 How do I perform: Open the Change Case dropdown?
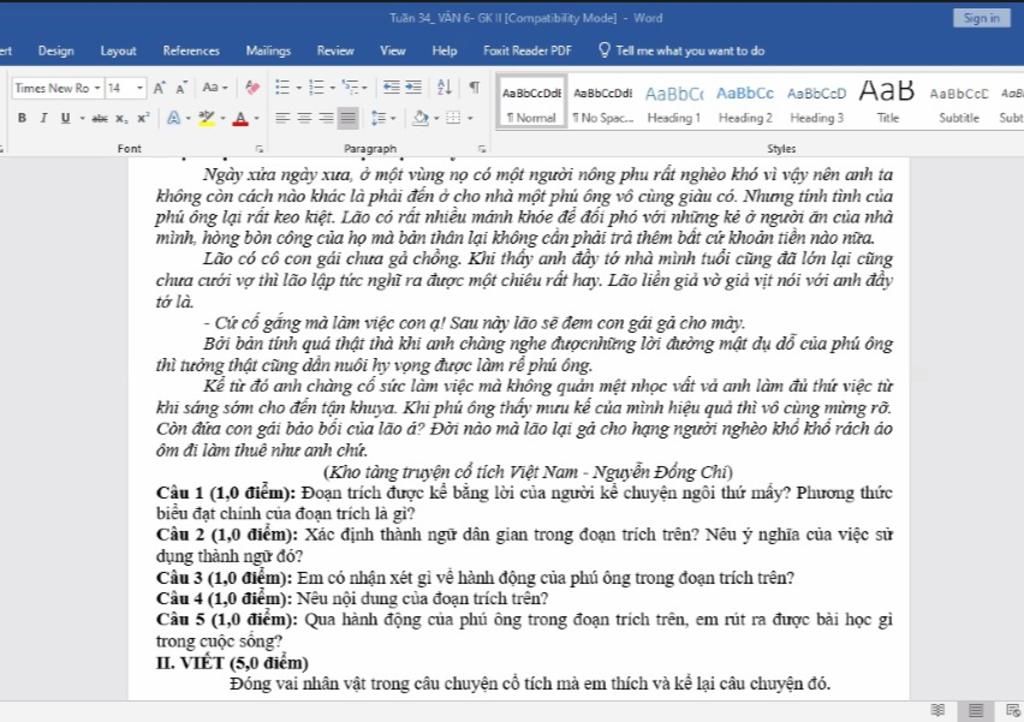[215, 87]
